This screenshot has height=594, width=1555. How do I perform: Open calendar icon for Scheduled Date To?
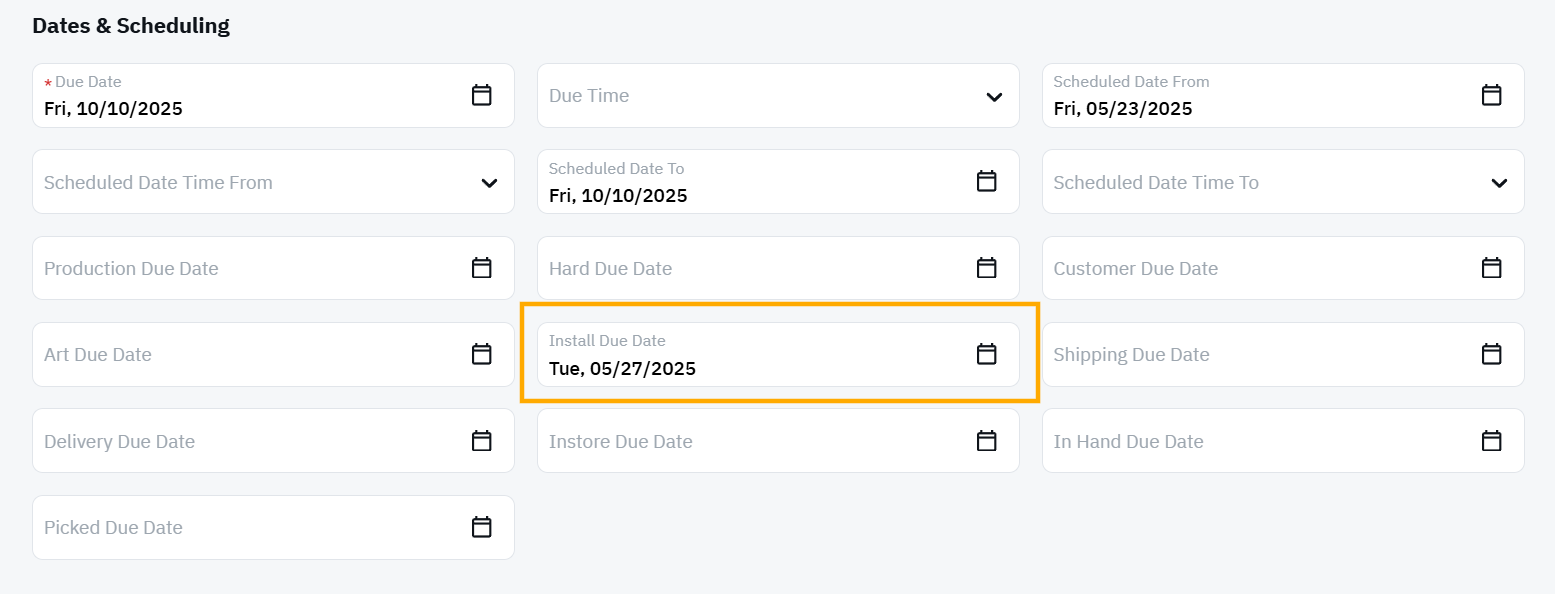coord(986,181)
